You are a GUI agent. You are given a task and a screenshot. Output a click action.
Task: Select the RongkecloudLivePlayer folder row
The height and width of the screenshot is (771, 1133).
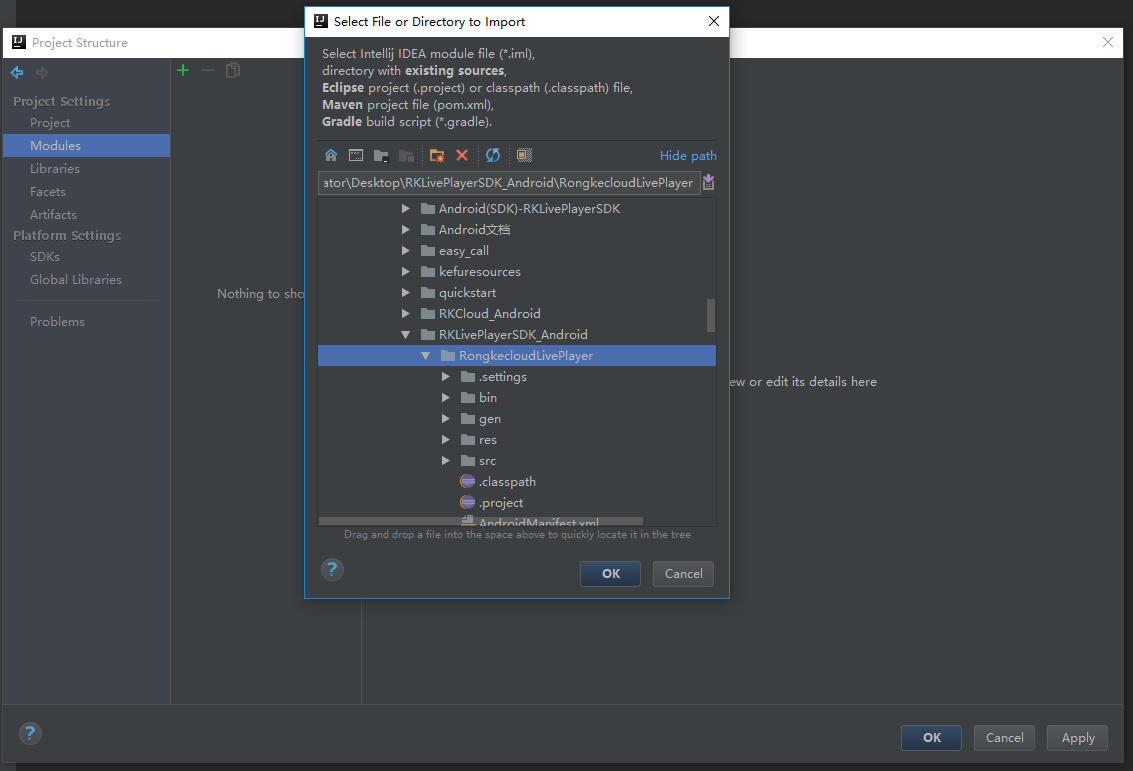pos(517,356)
